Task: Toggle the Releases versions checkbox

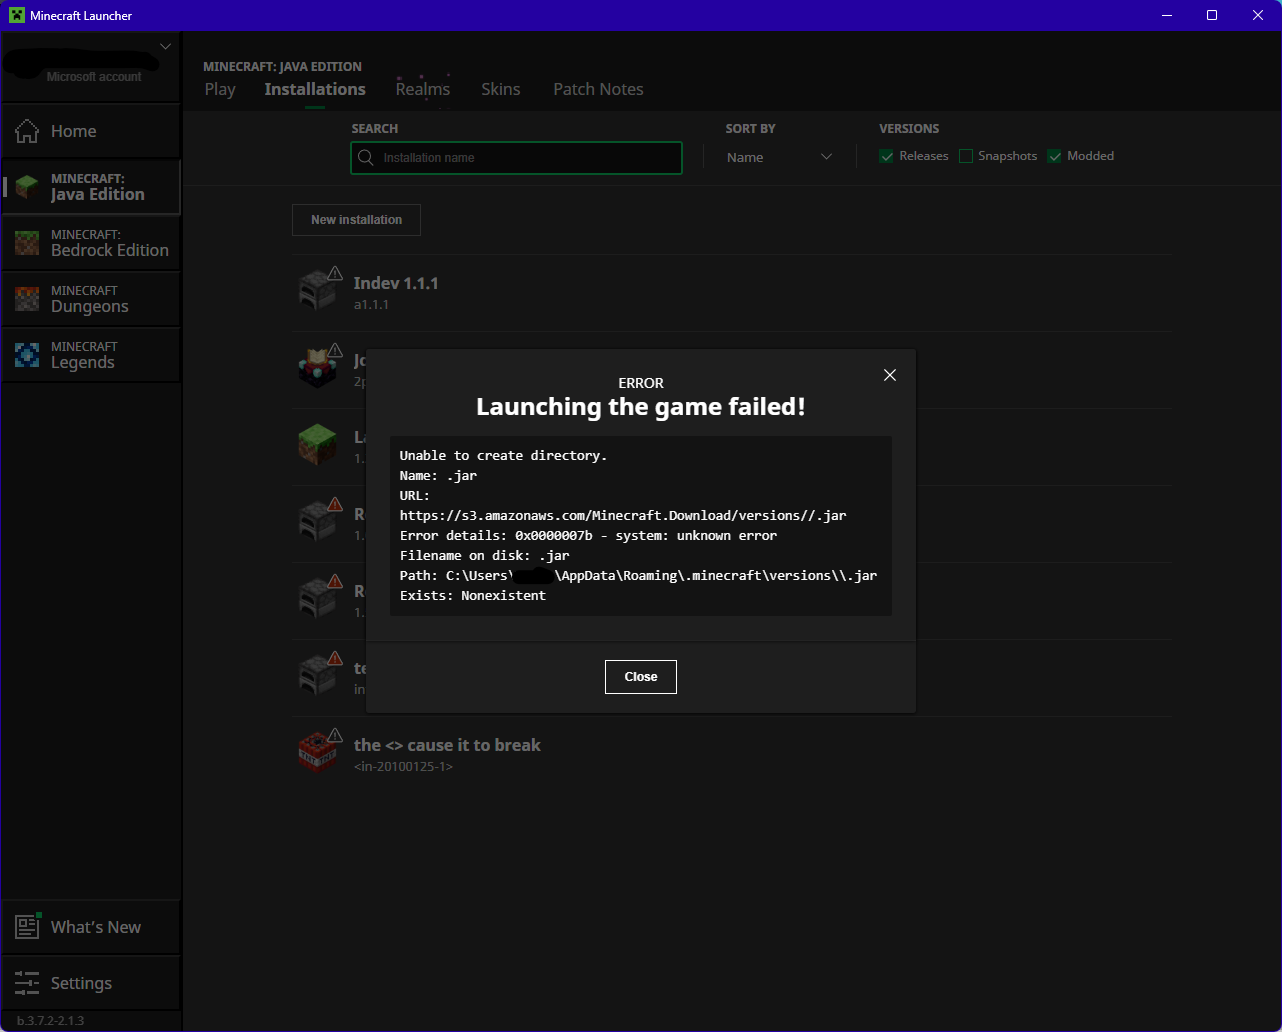Action: (x=886, y=156)
